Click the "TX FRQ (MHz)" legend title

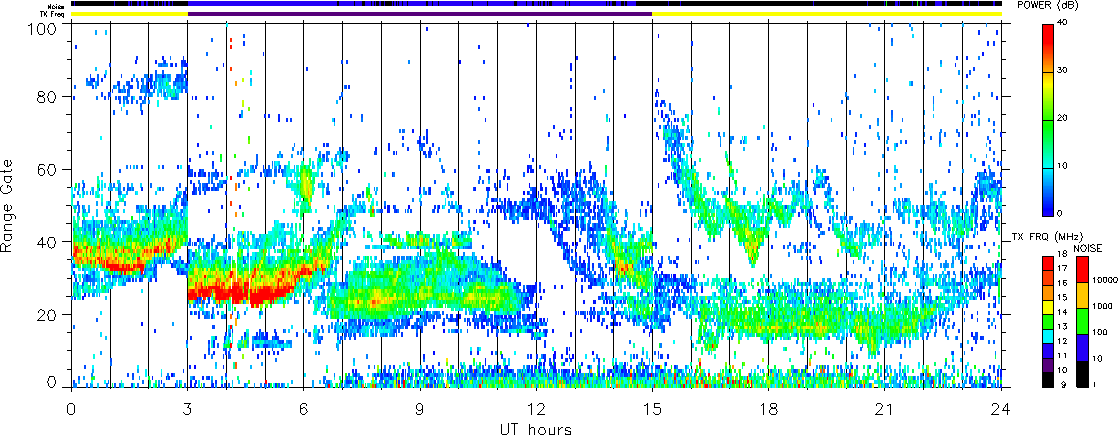(x=1045, y=235)
